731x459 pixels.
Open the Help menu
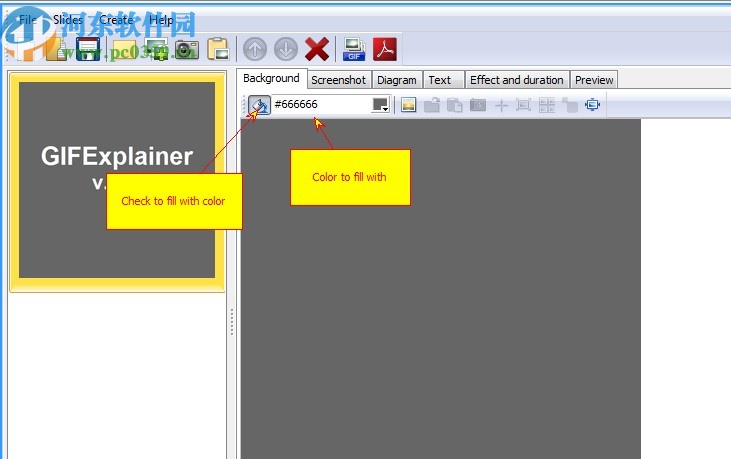pyautogui.click(x=161, y=20)
